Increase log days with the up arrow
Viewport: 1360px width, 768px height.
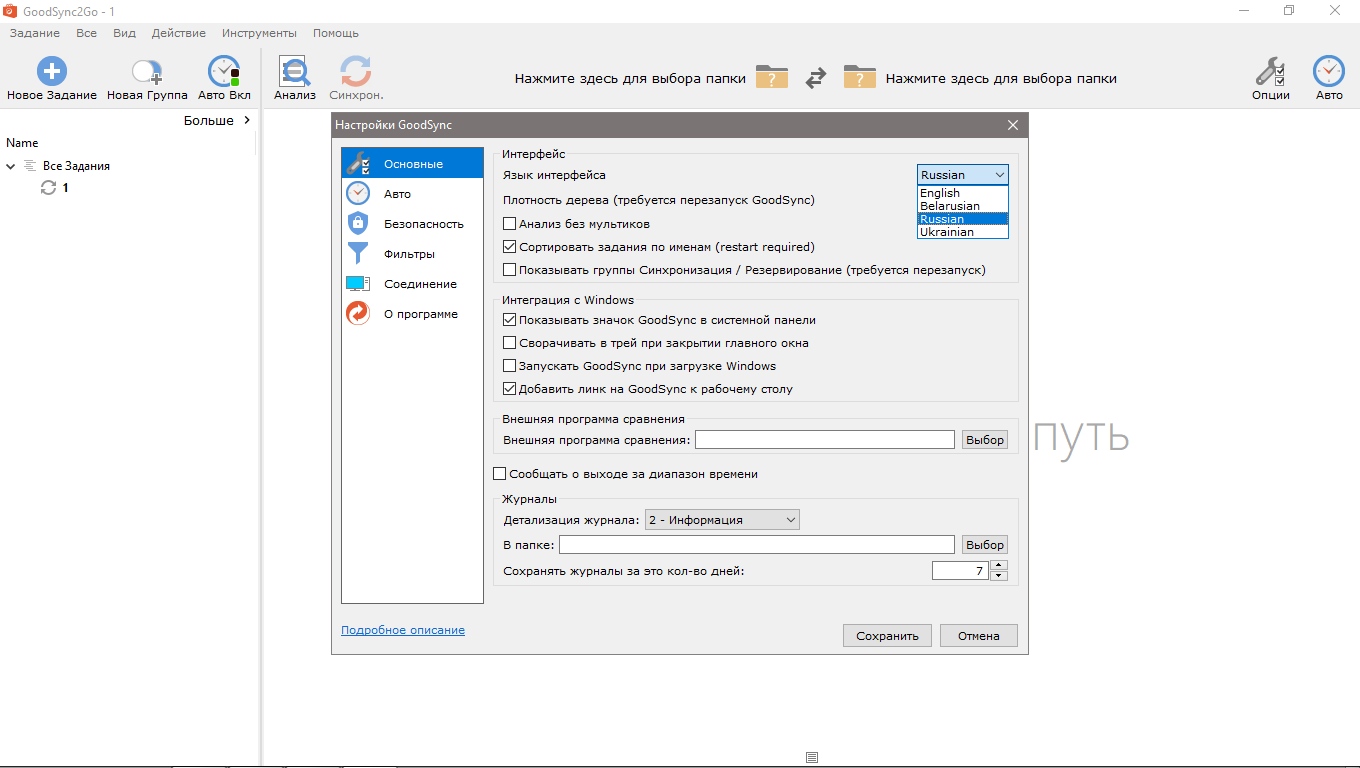tap(999, 566)
